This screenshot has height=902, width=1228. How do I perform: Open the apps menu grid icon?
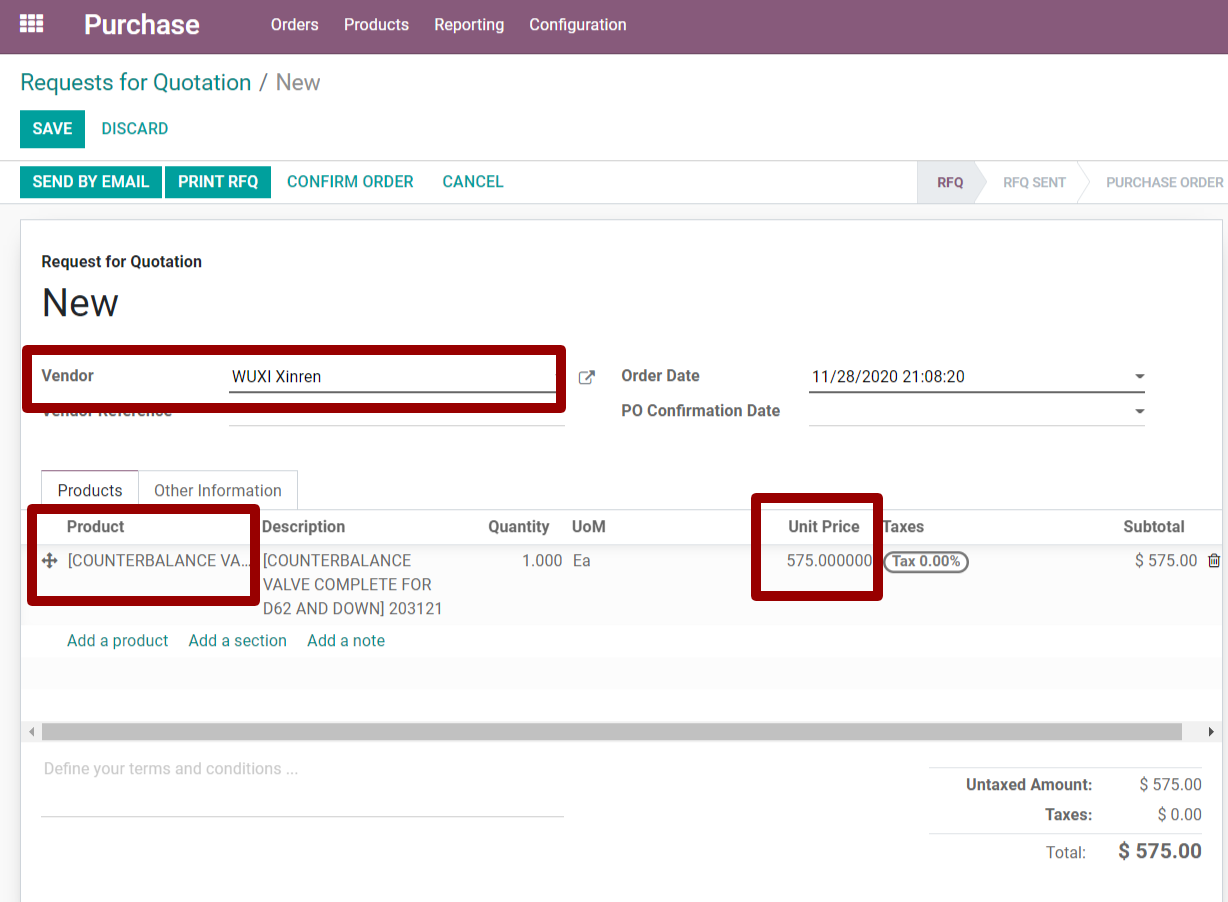[30, 24]
